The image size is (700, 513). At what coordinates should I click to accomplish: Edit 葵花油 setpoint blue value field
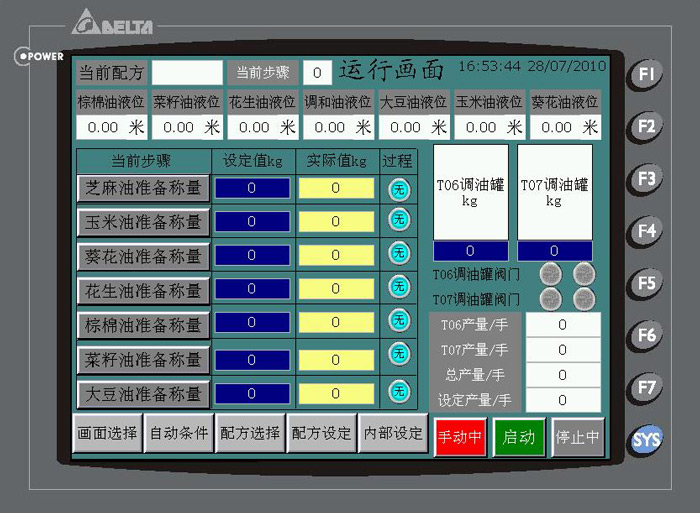click(252, 255)
